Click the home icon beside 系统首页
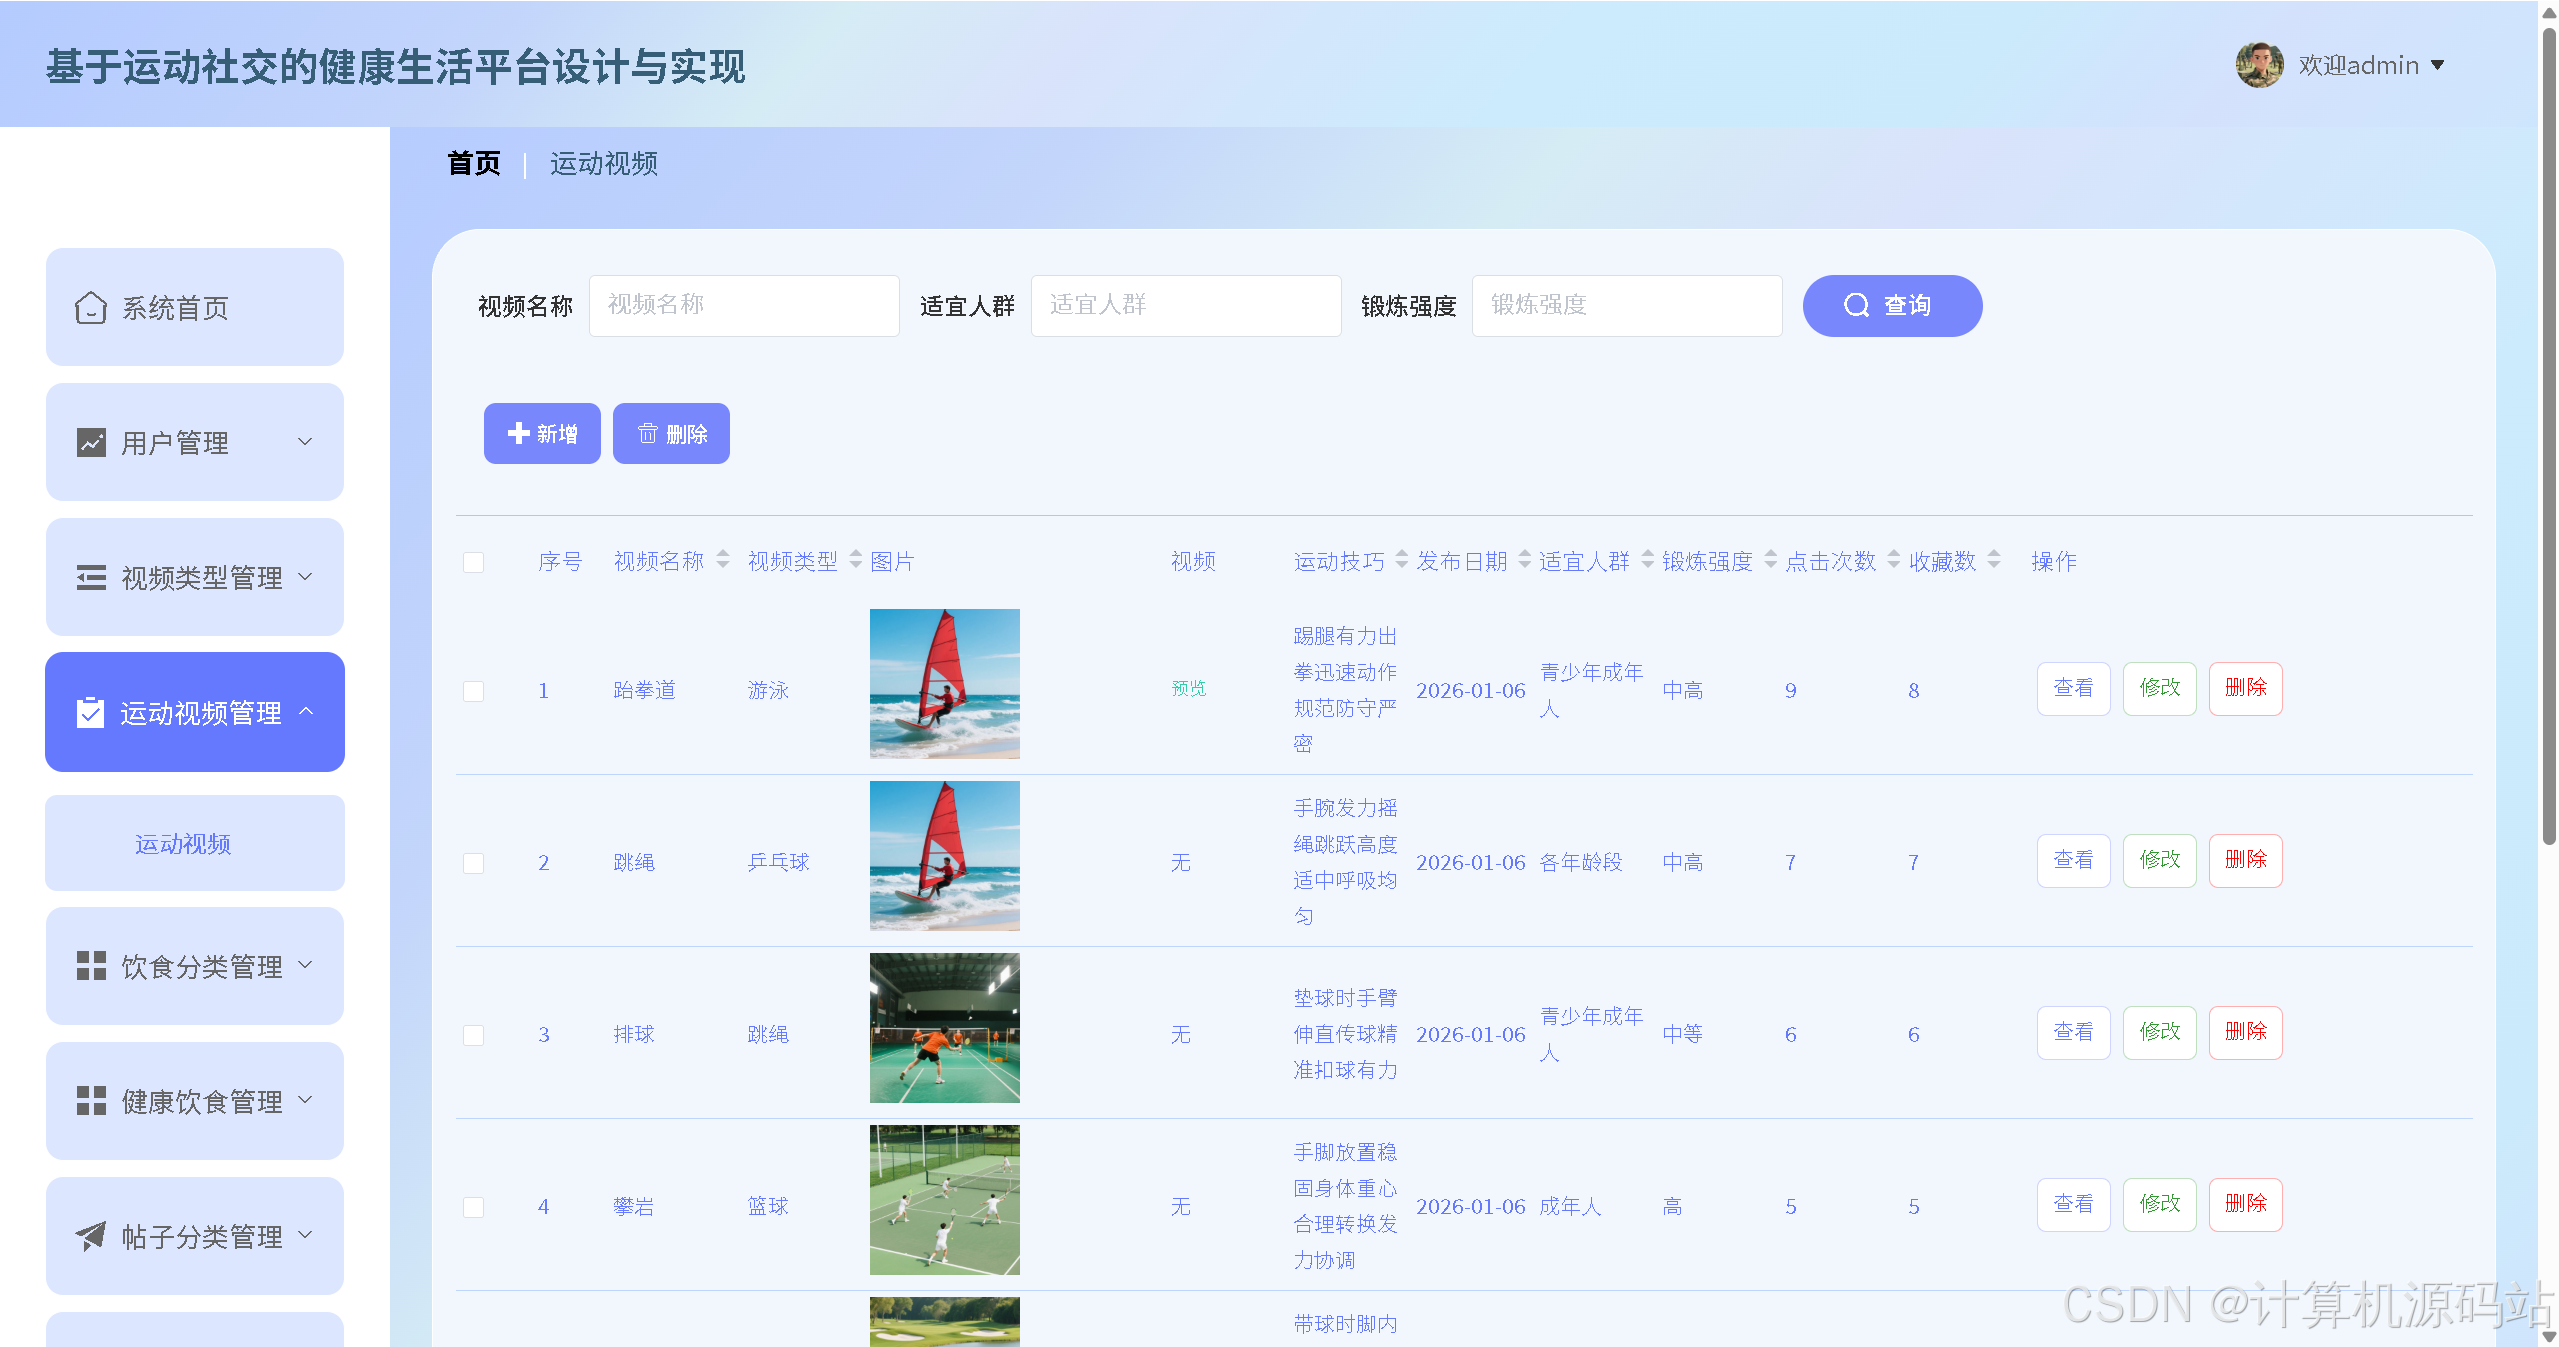Screen dimensions: 2559x1347 (x=91, y=307)
